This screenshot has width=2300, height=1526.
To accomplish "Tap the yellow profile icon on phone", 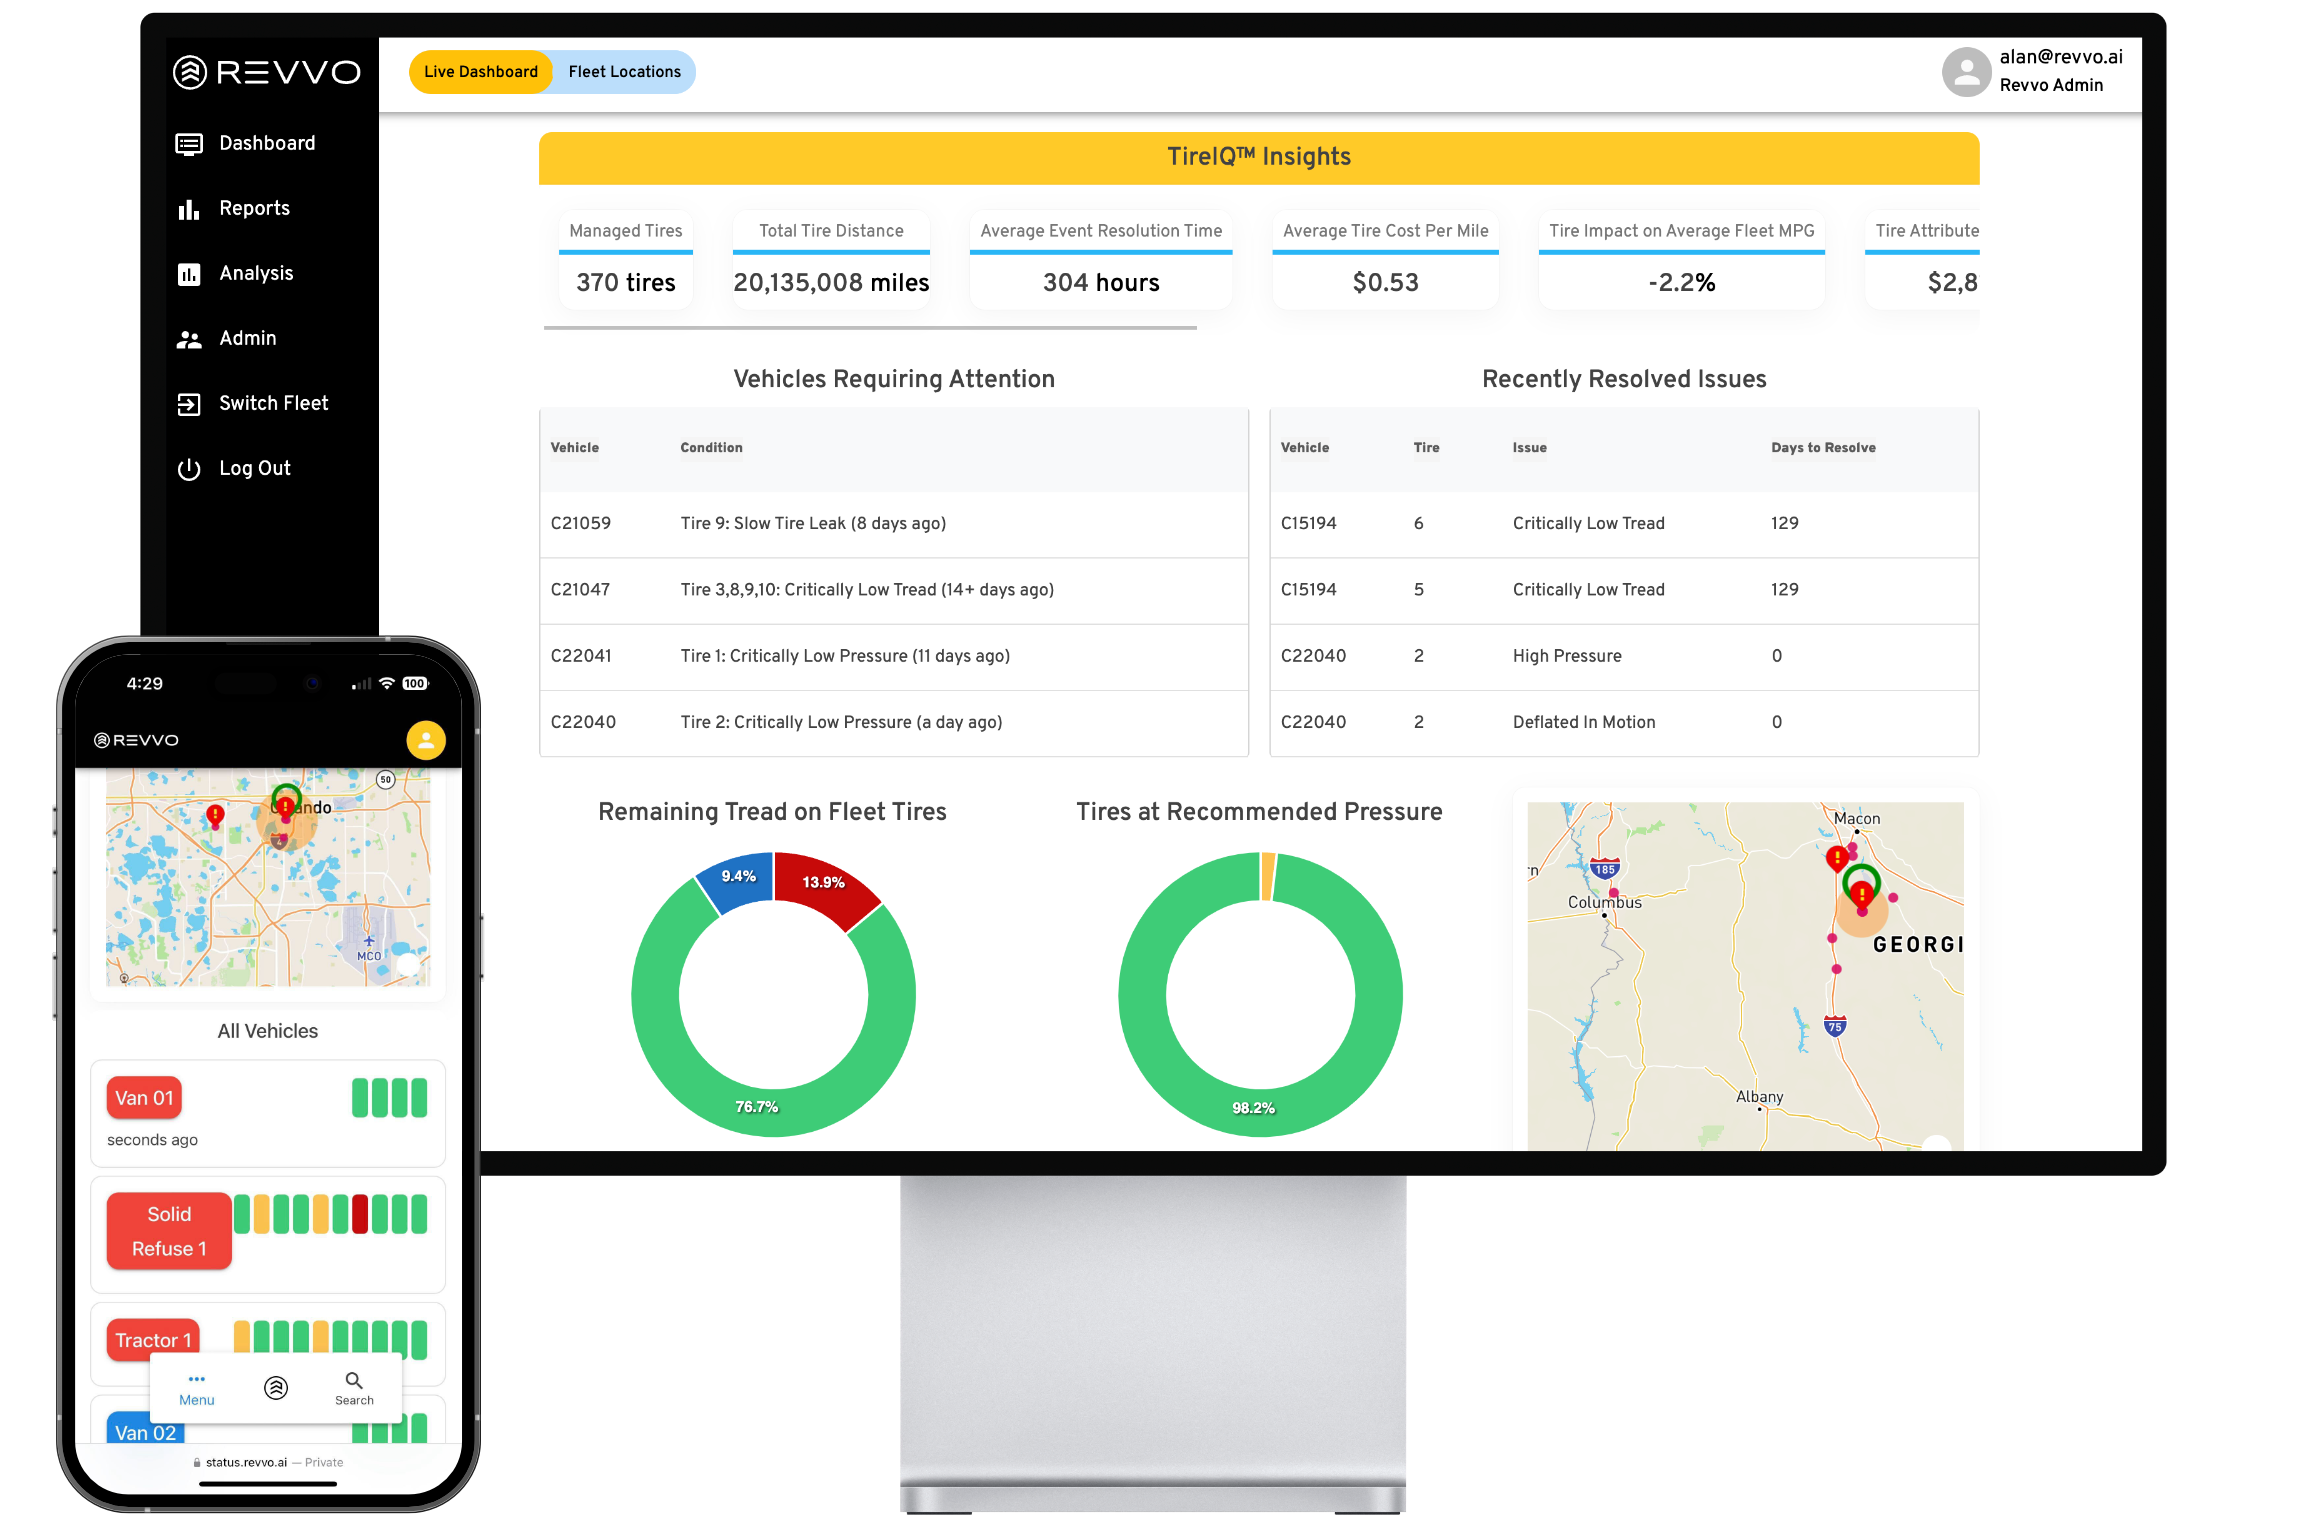I will pyautogui.click(x=426, y=740).
